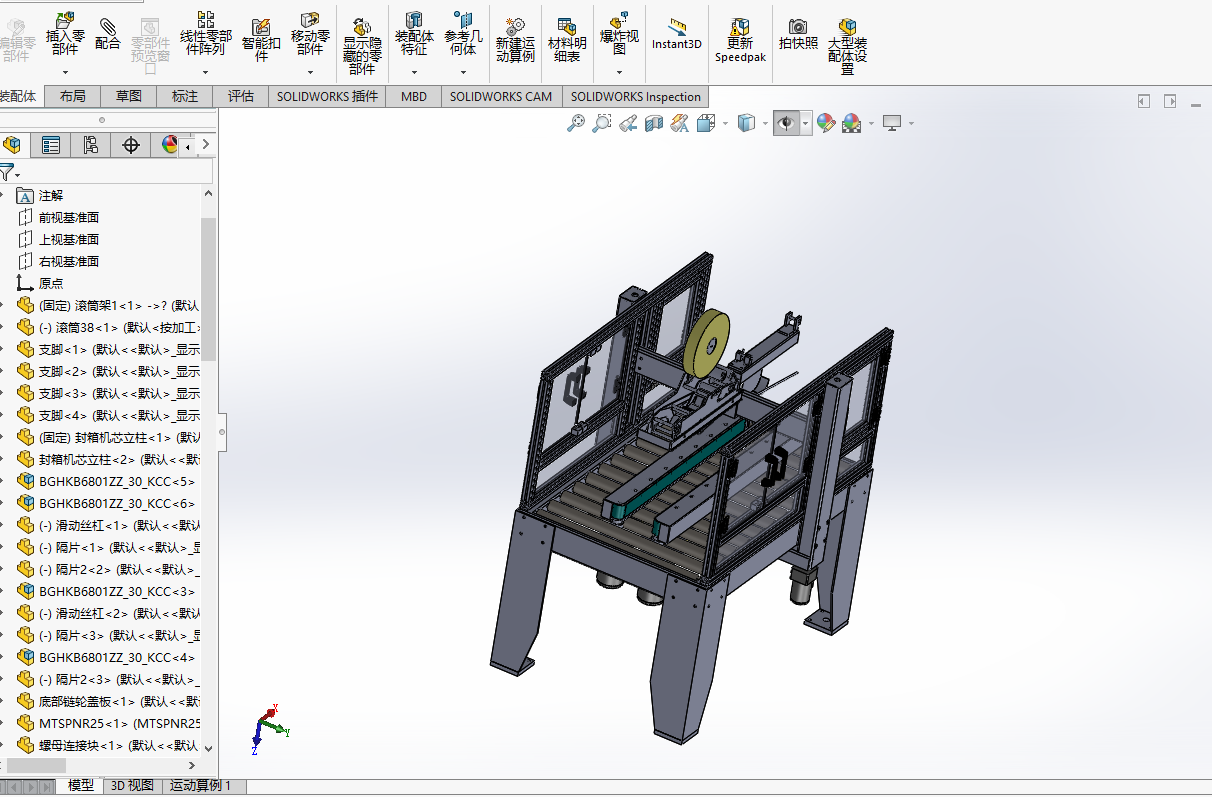Open Hide/Show Items dropdown arrow
The height and width of the screenshot is (797, 1212).
[x=806, y=124]
